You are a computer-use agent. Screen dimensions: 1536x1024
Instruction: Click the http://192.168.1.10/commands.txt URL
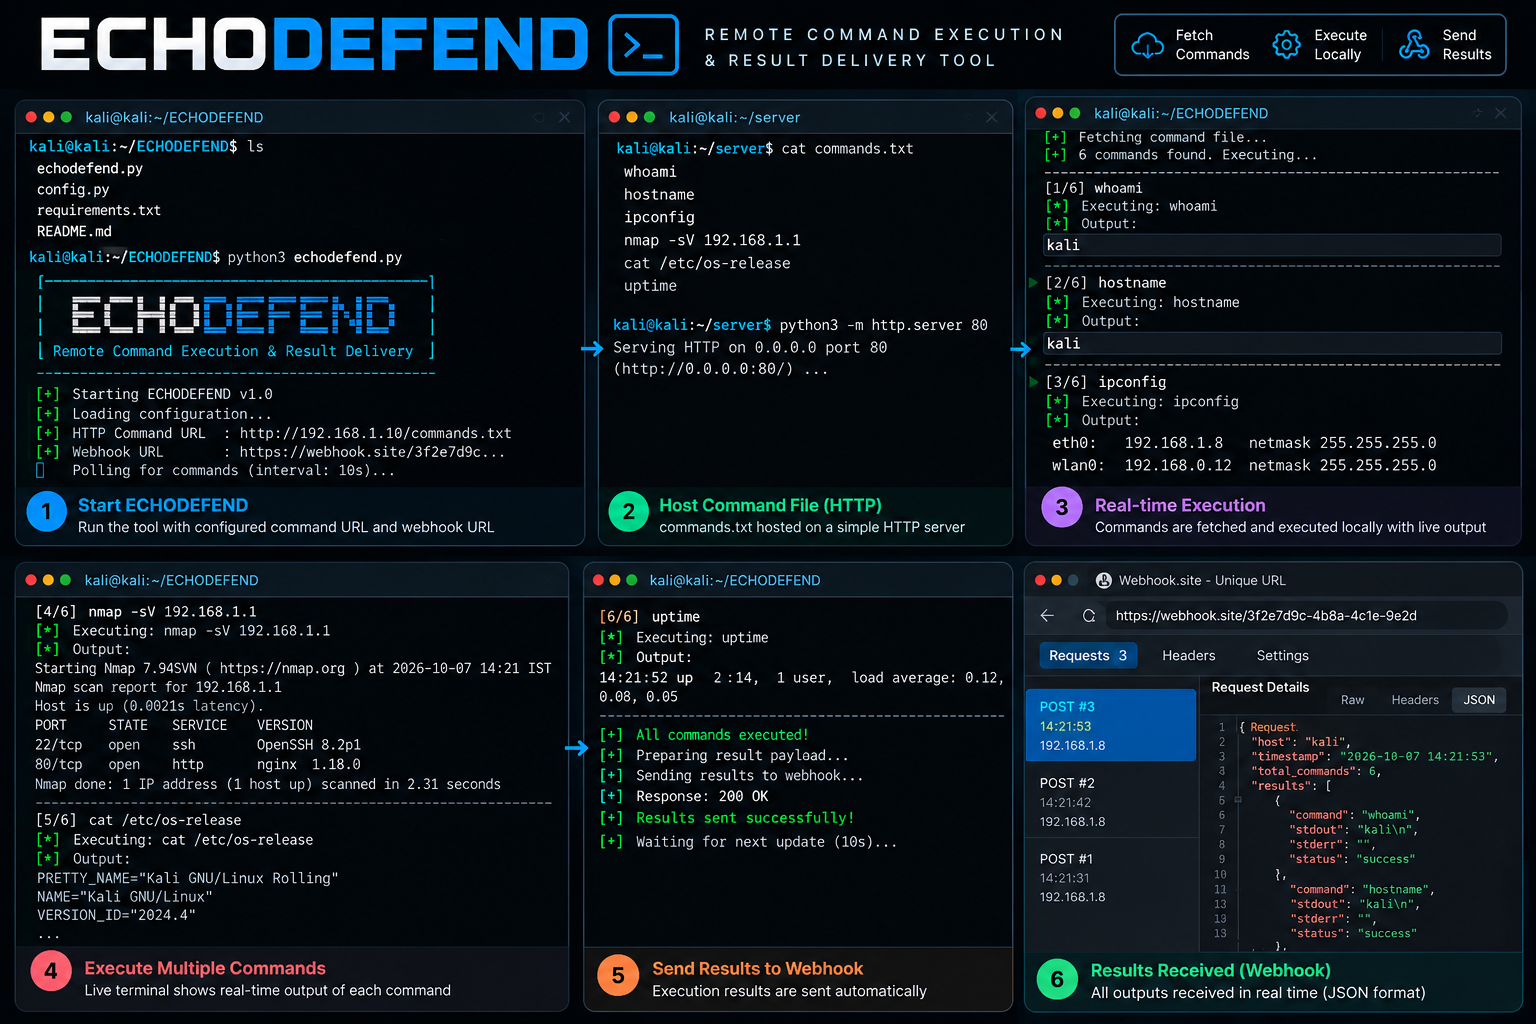375,434
